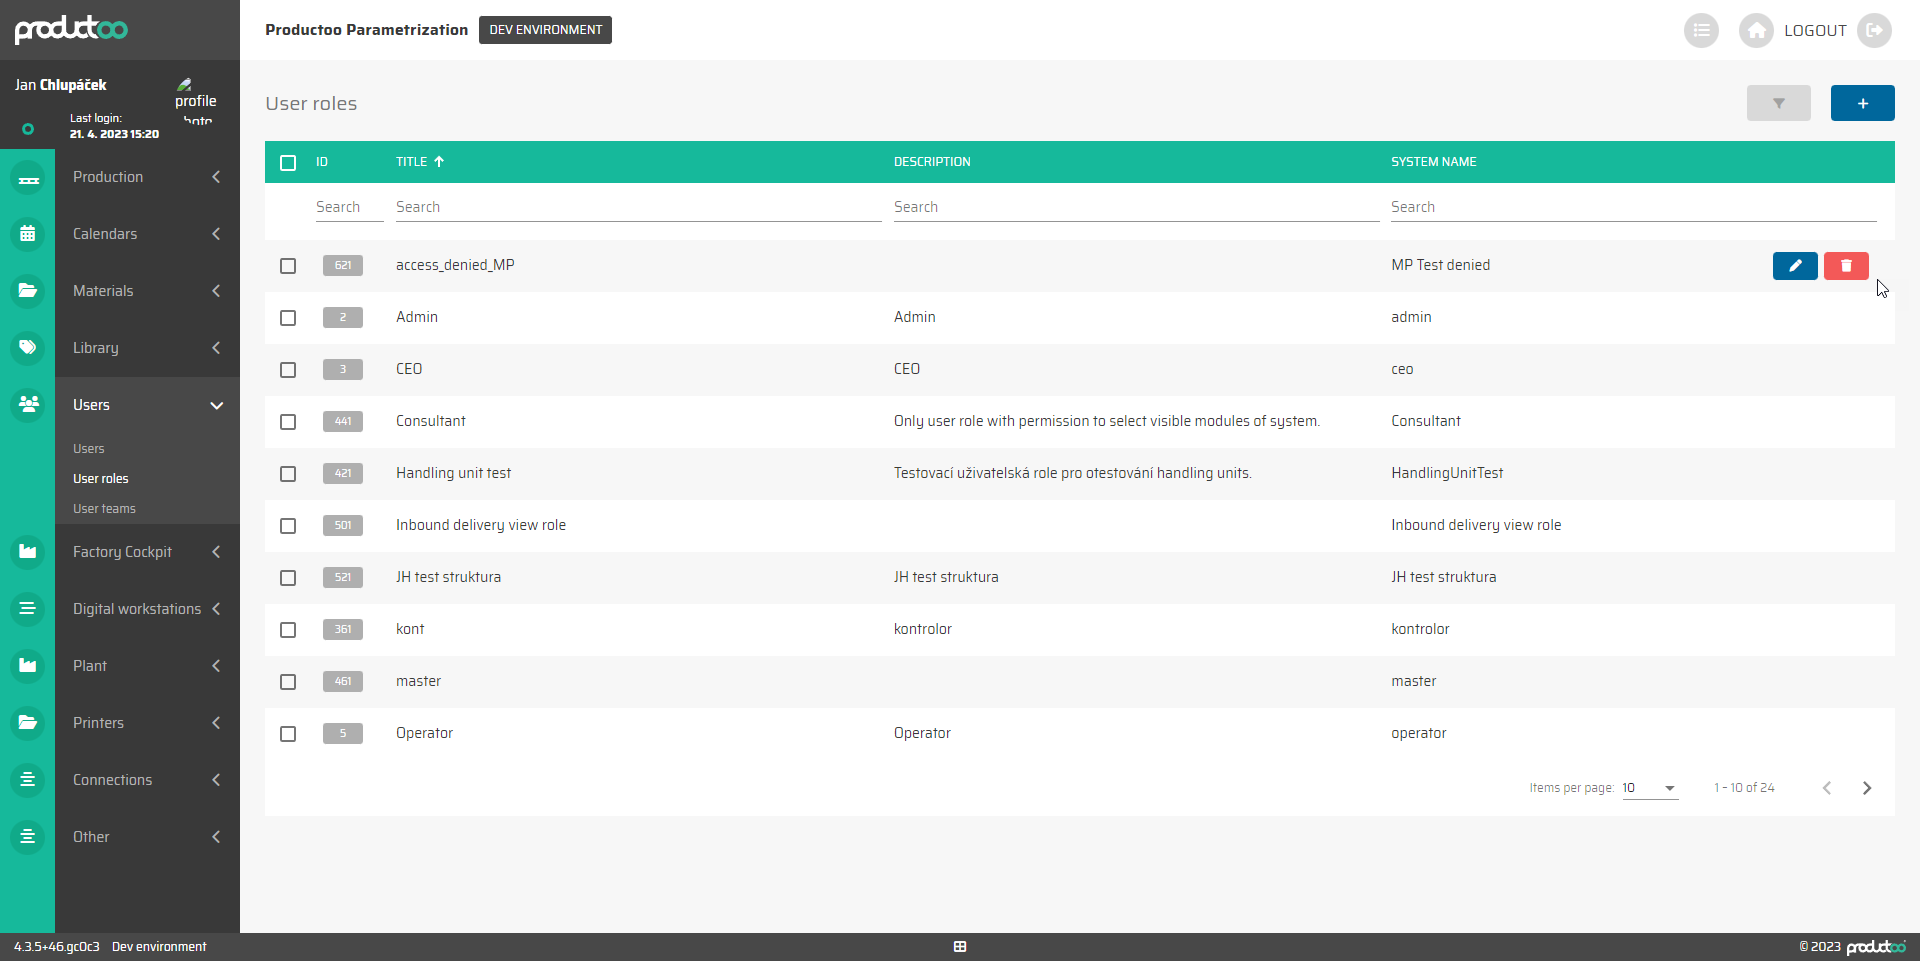Open the list menu icon in header
Image resolution: width=1920 pixels, height=961 pixels.
tap(1700, 31)
